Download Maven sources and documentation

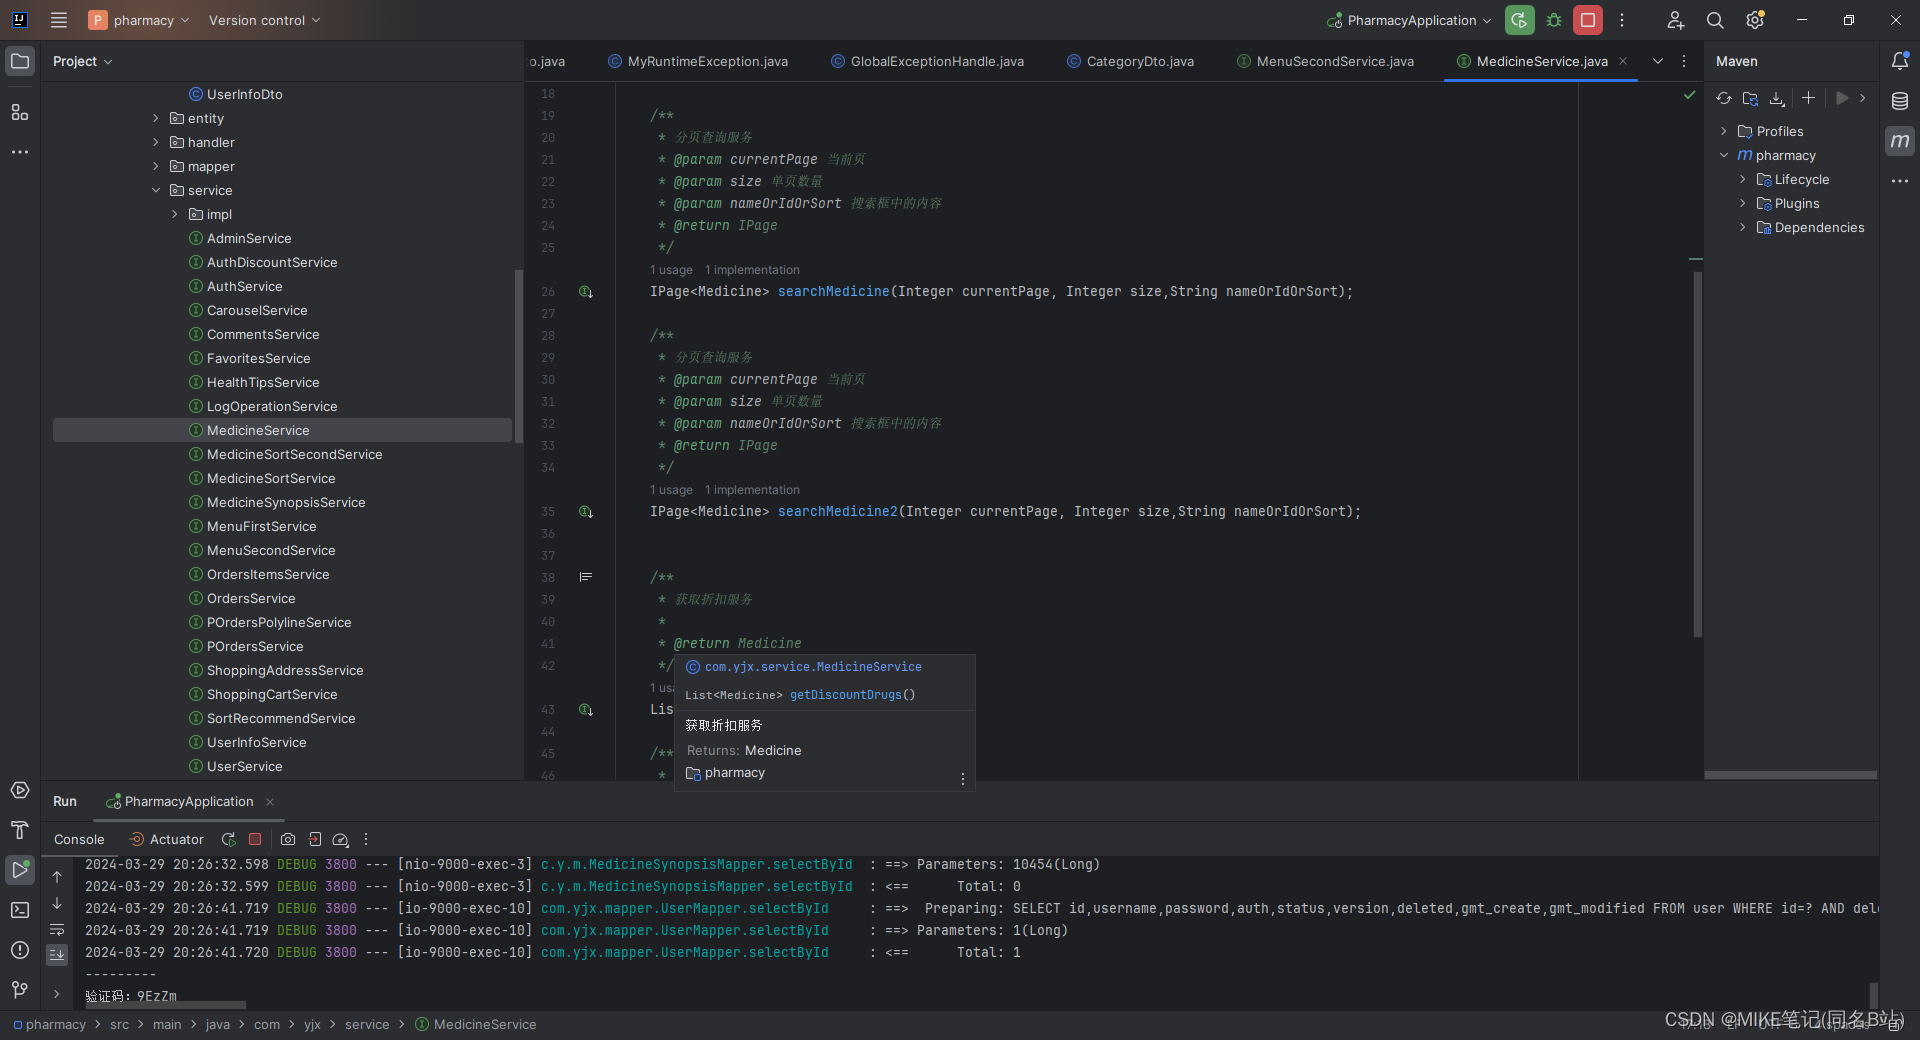[x=1777, y=98]
